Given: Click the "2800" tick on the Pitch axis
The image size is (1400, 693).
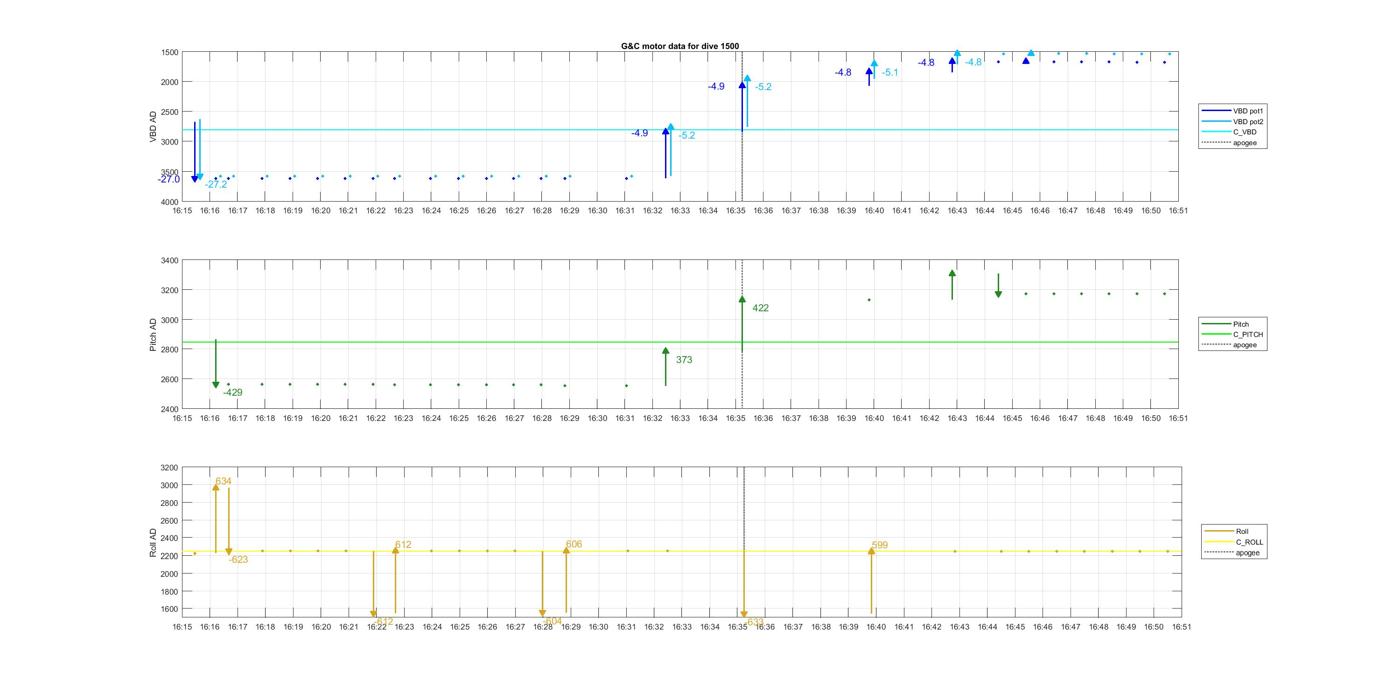Looking at the screenshot, I should coord(170,350).
